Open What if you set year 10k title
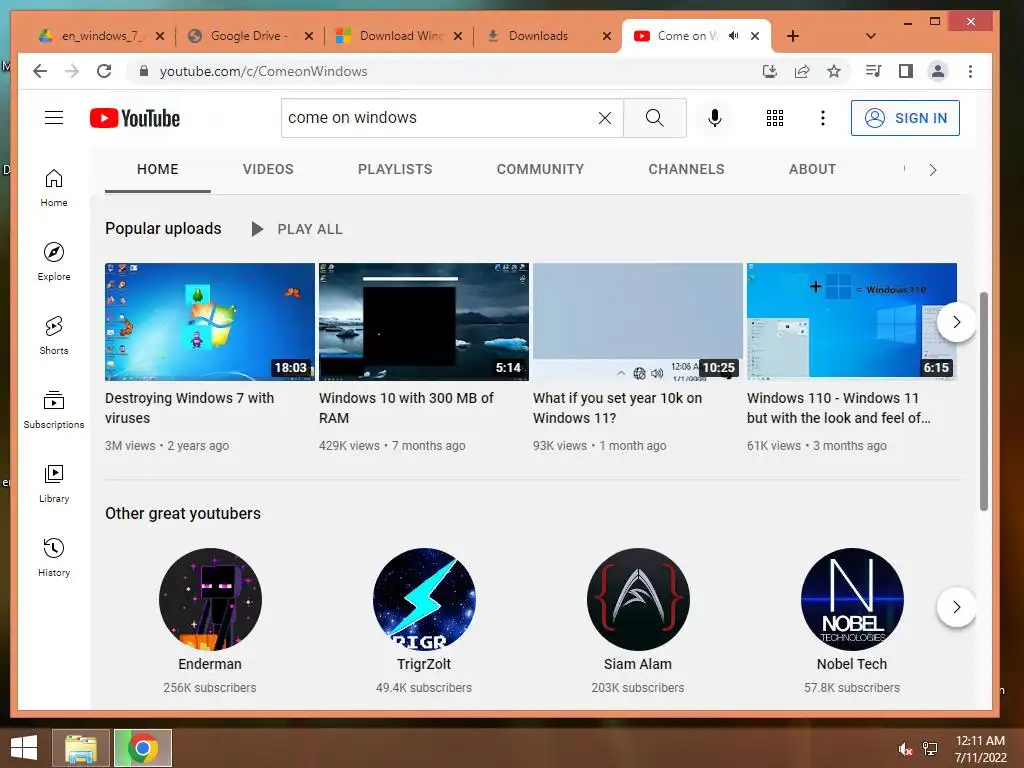Screen dimensions: 1024x768 pos(617,408)
